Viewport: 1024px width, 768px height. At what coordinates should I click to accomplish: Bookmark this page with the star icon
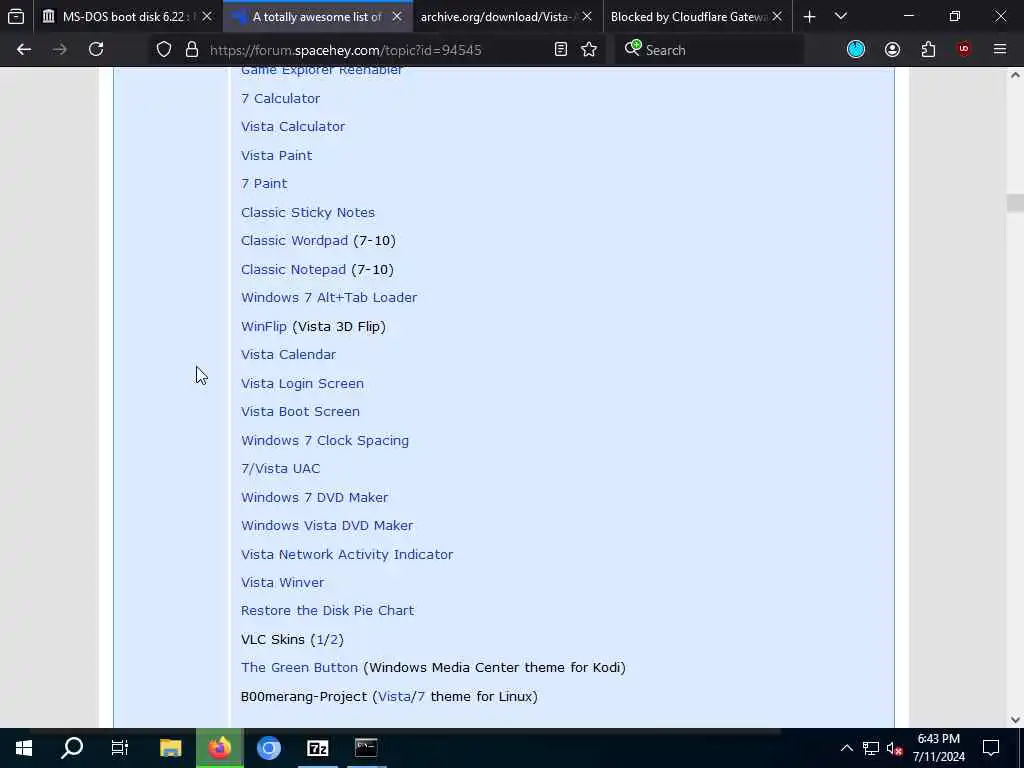point(589,50)
